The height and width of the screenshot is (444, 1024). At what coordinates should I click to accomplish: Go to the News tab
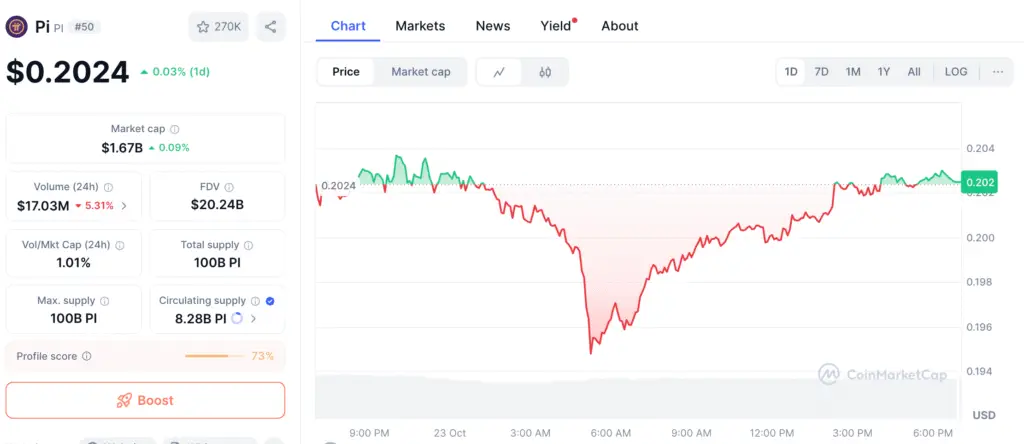[493, 26]
